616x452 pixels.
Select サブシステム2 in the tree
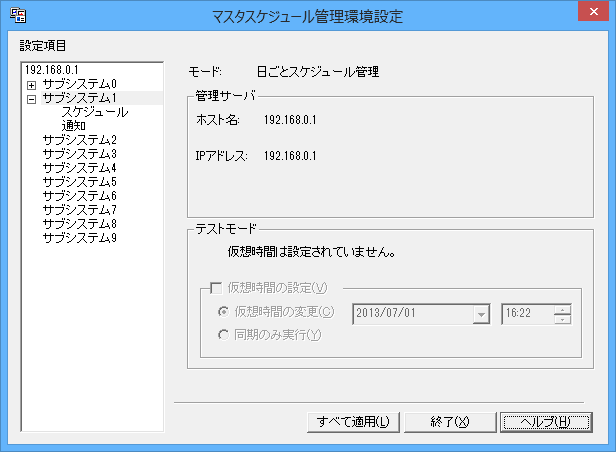[x=79, y=140]
